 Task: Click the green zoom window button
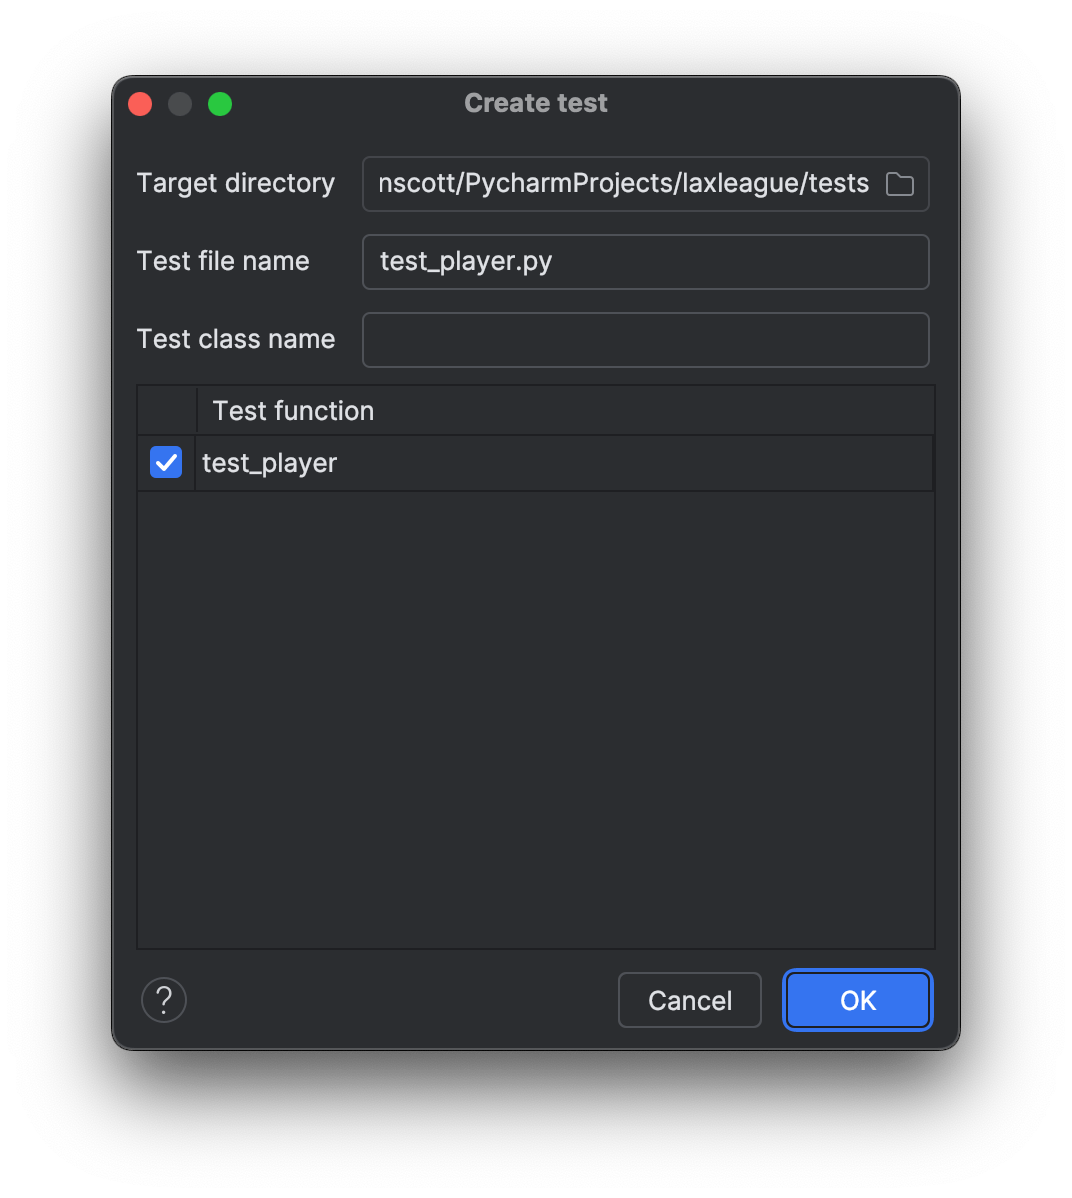pos(220,103)
